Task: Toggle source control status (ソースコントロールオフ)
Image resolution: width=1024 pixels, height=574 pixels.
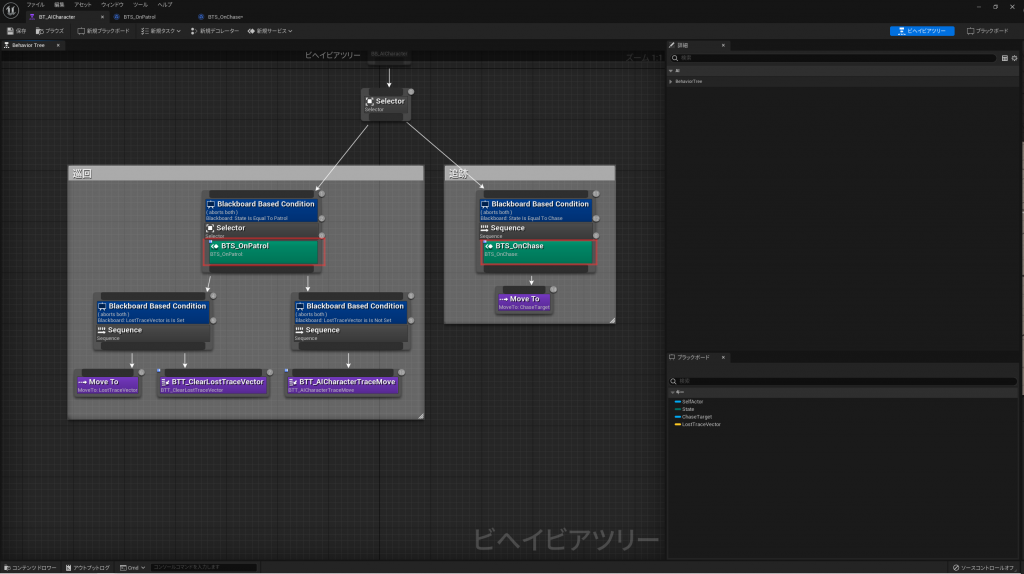Action: point(984,567)
